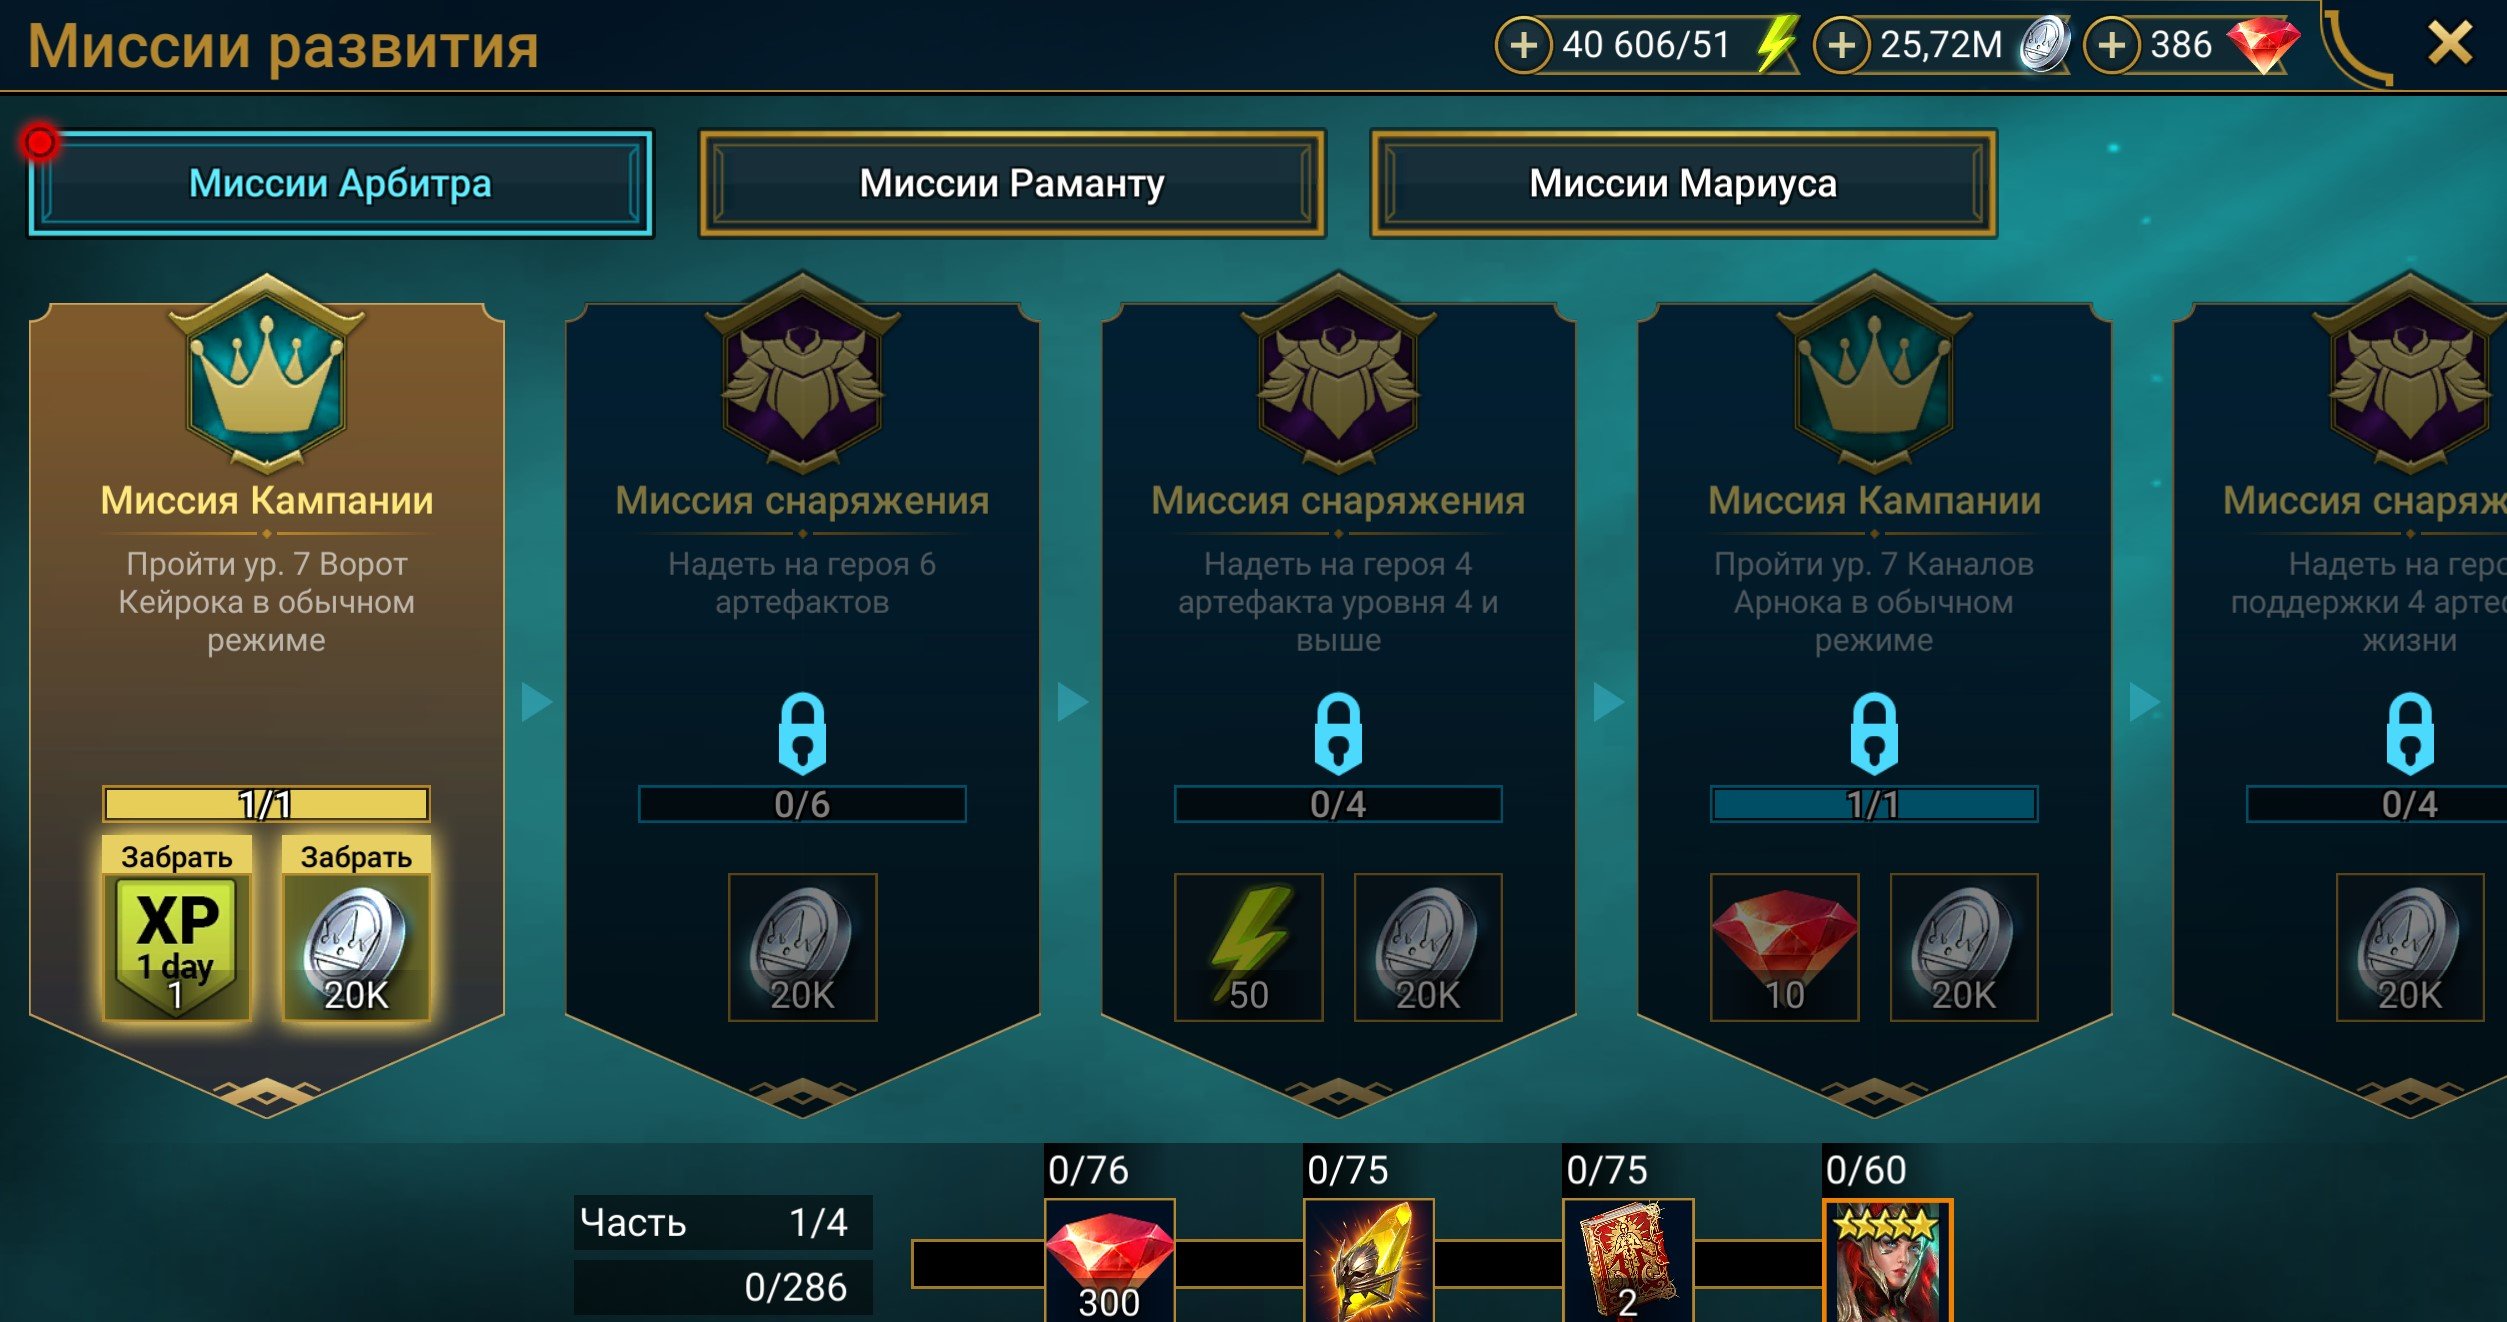This screenshot has height=1322, width=2507.
Task: Select the Миссии Арбитра tab
Action: click(x=340, y=184)
